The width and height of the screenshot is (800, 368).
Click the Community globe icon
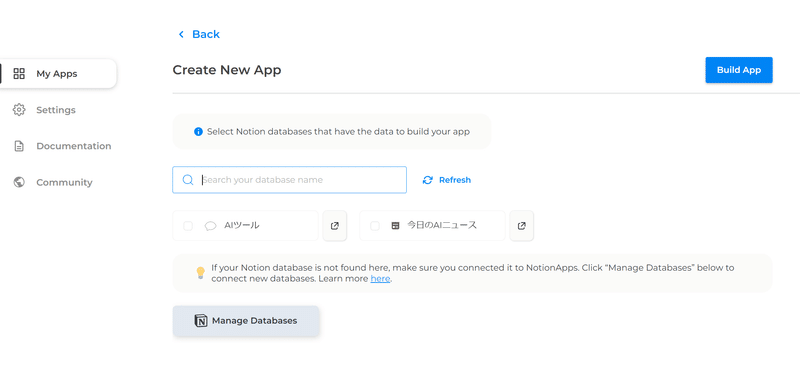point(19,182)
